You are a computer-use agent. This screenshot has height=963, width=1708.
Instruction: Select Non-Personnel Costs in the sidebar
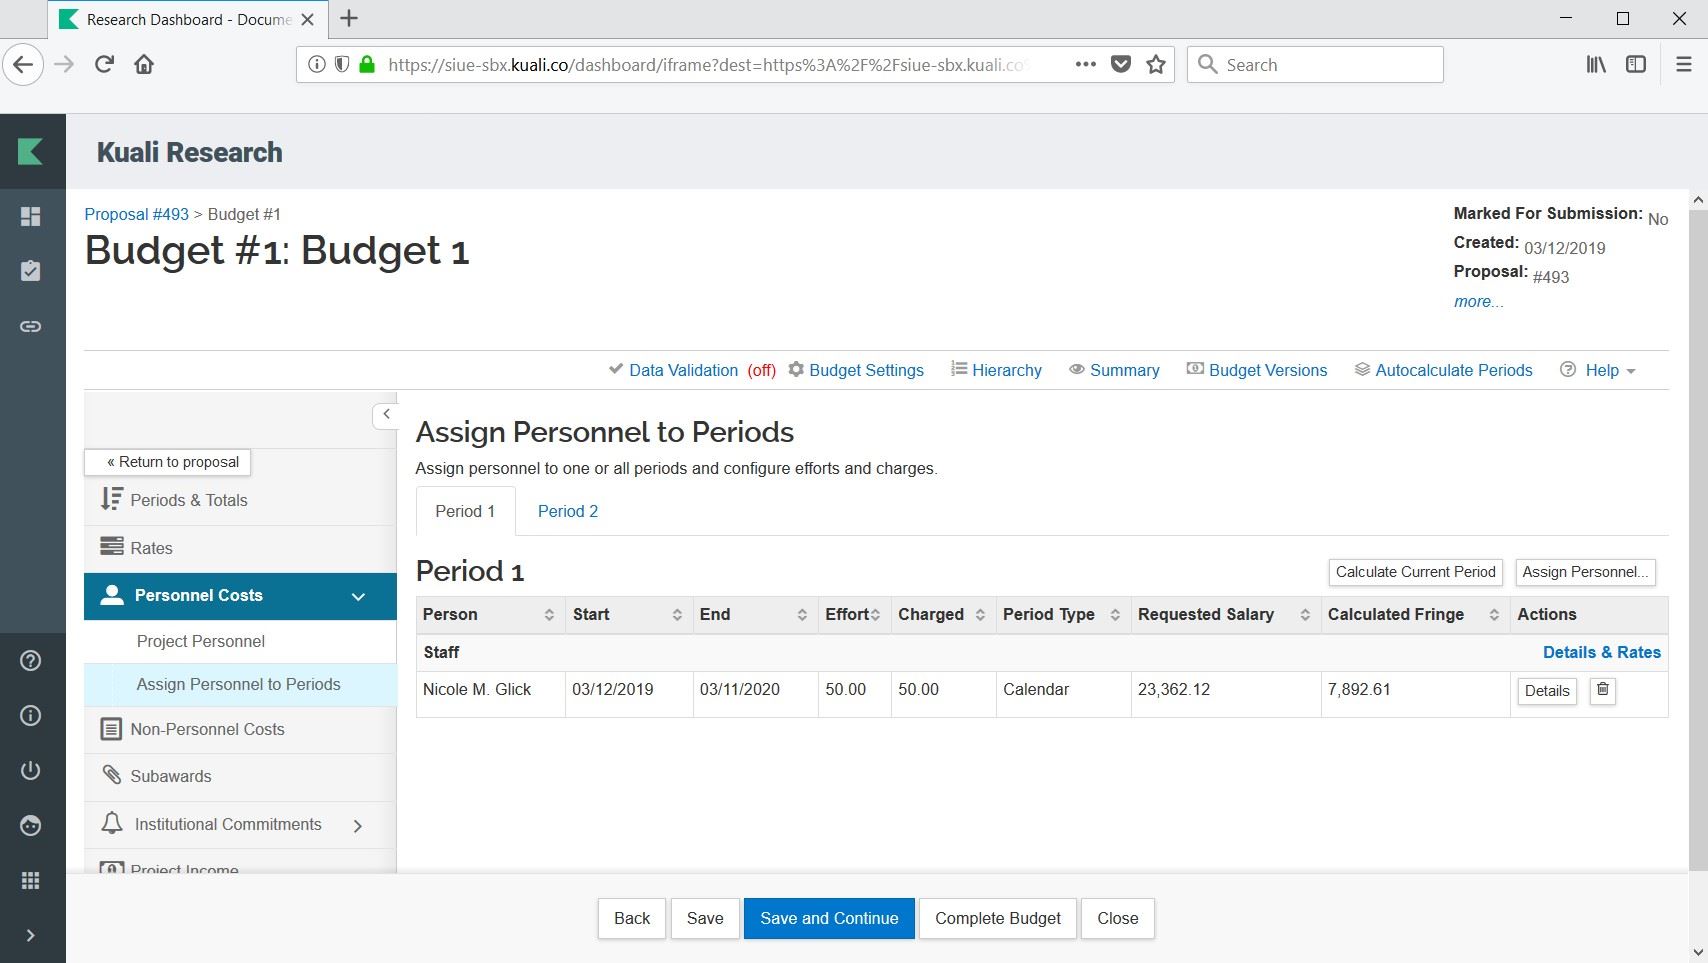pos(207,729)
